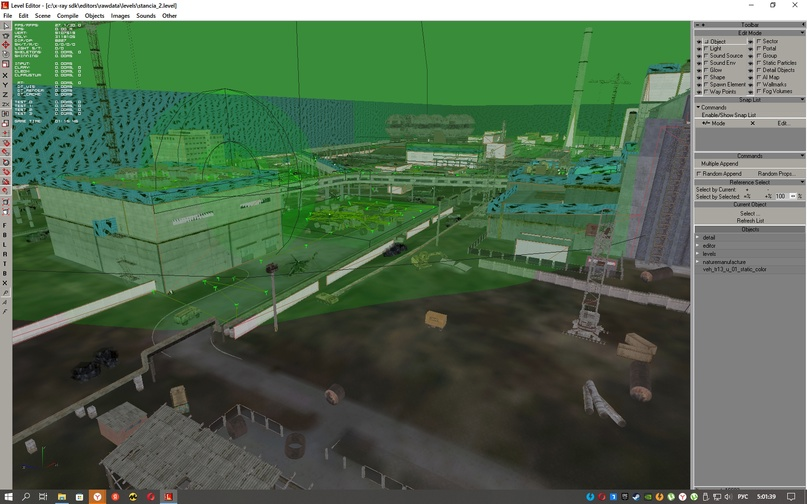This screenshot has width=807, height=504.
Task: Select Spawn Element edit mode
Action: (x=725, y=84)
